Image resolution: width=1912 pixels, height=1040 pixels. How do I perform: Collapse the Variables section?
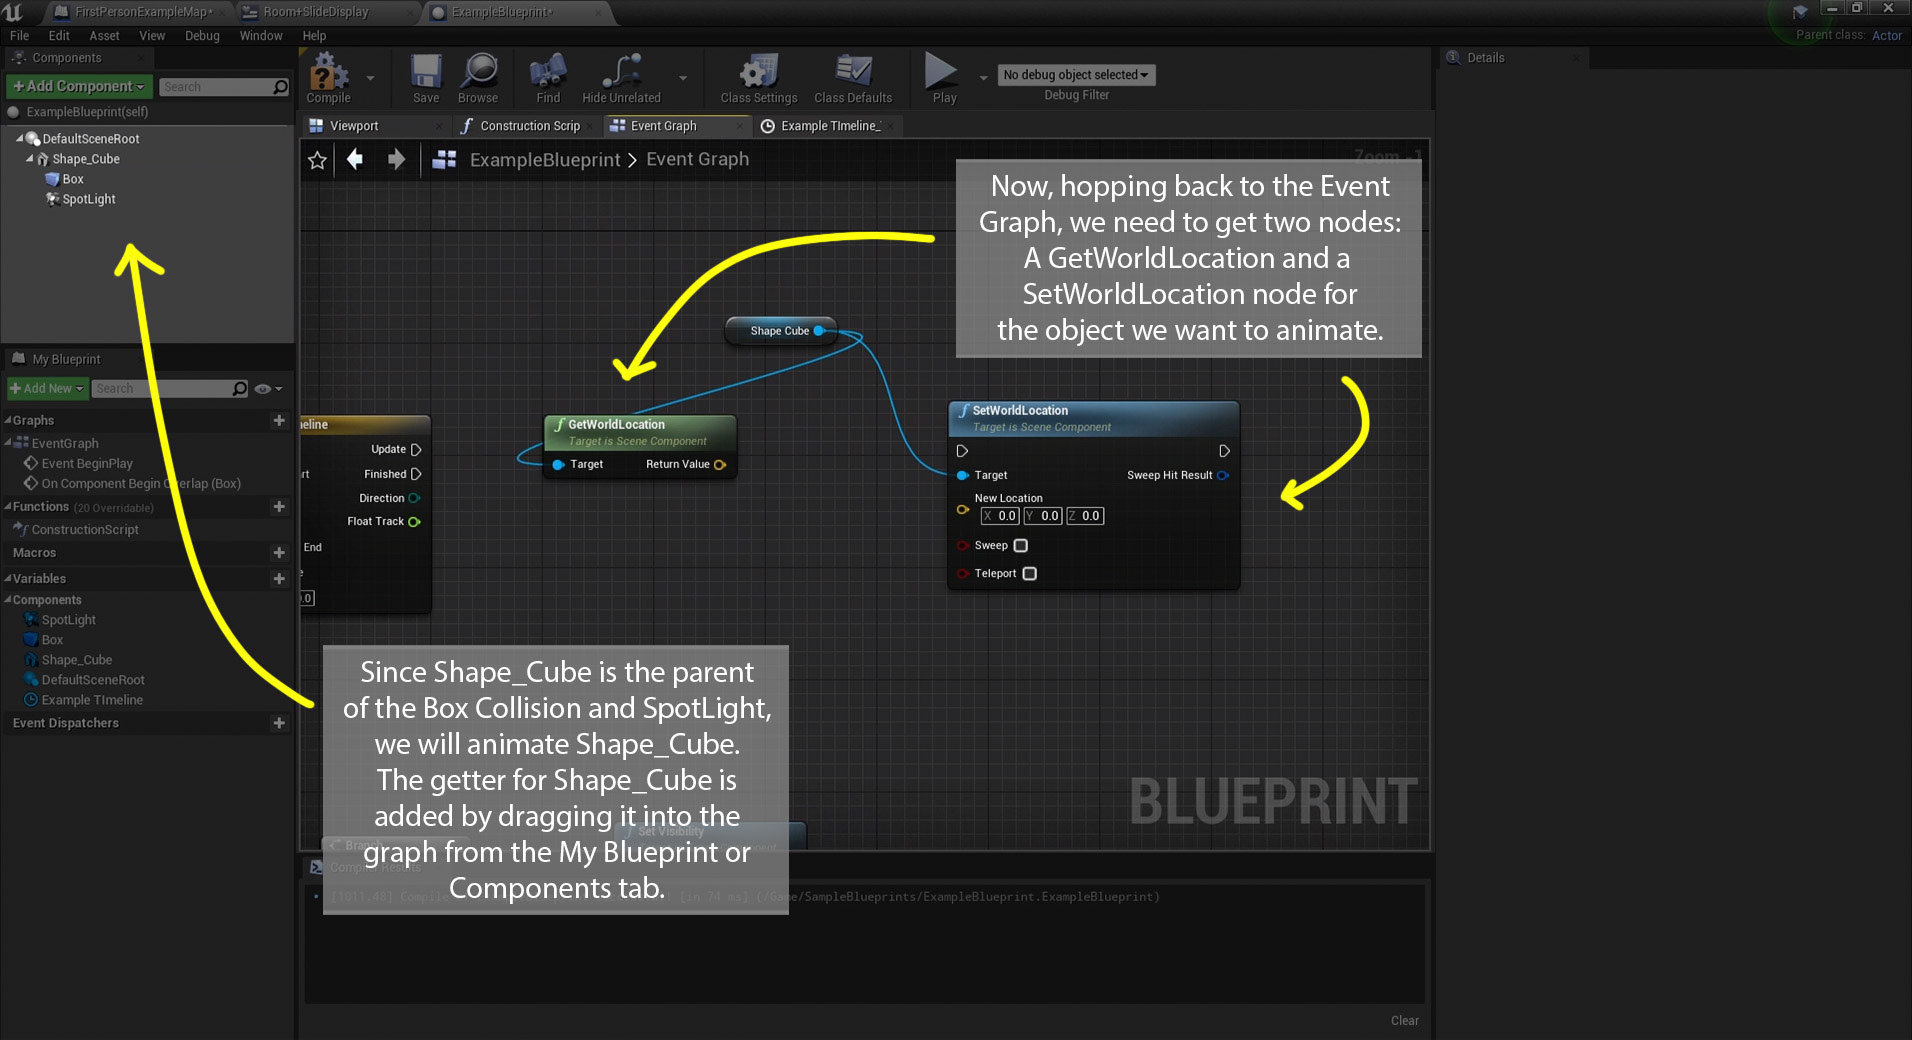coord(8,579)
